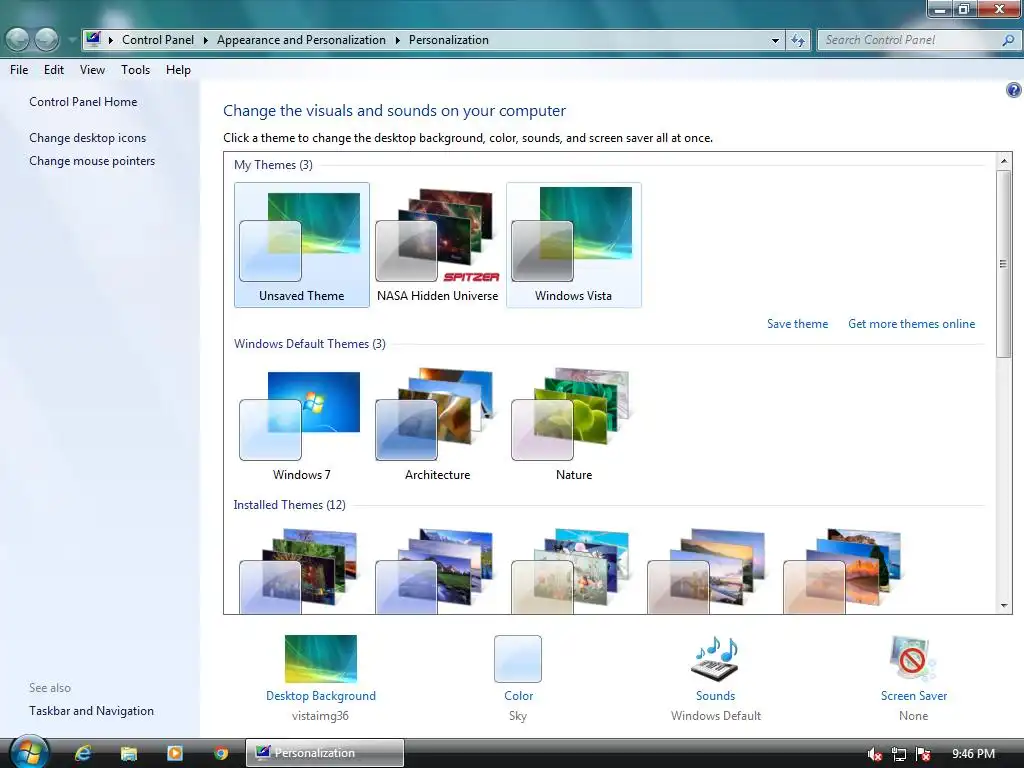Viewport: 1024px width, 768px height.
Task: Open the File menu
Action: point(19,70)
